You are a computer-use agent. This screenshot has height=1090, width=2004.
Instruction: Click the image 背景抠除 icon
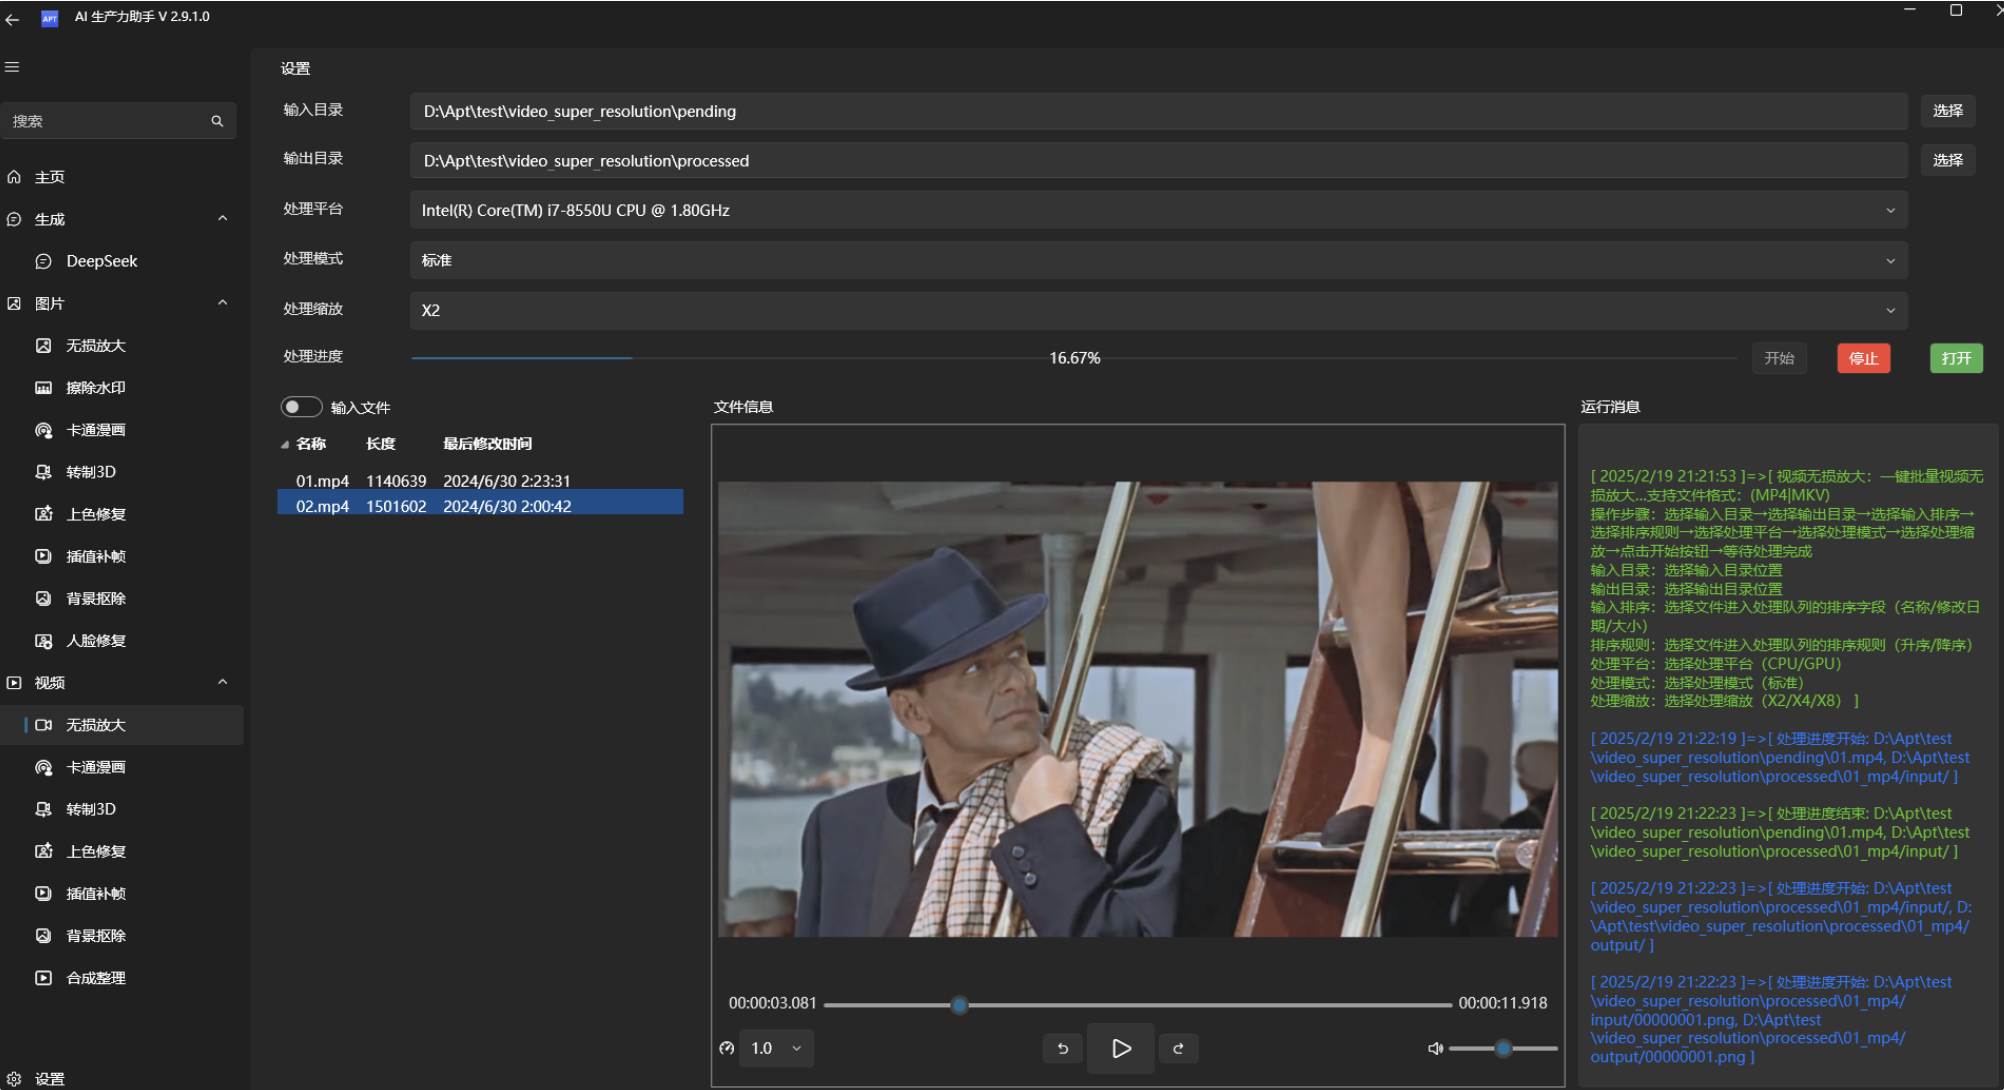(x=43, y=598)
